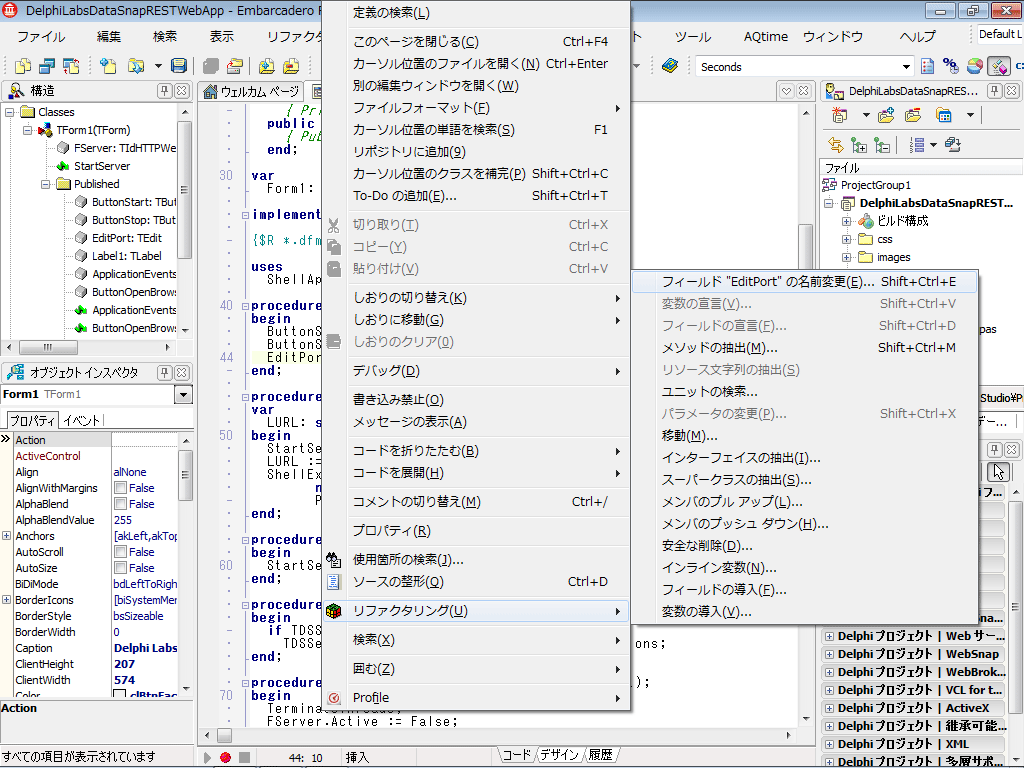
Task: Toggle the AutoSize checkbox
Action: [120, 568]
